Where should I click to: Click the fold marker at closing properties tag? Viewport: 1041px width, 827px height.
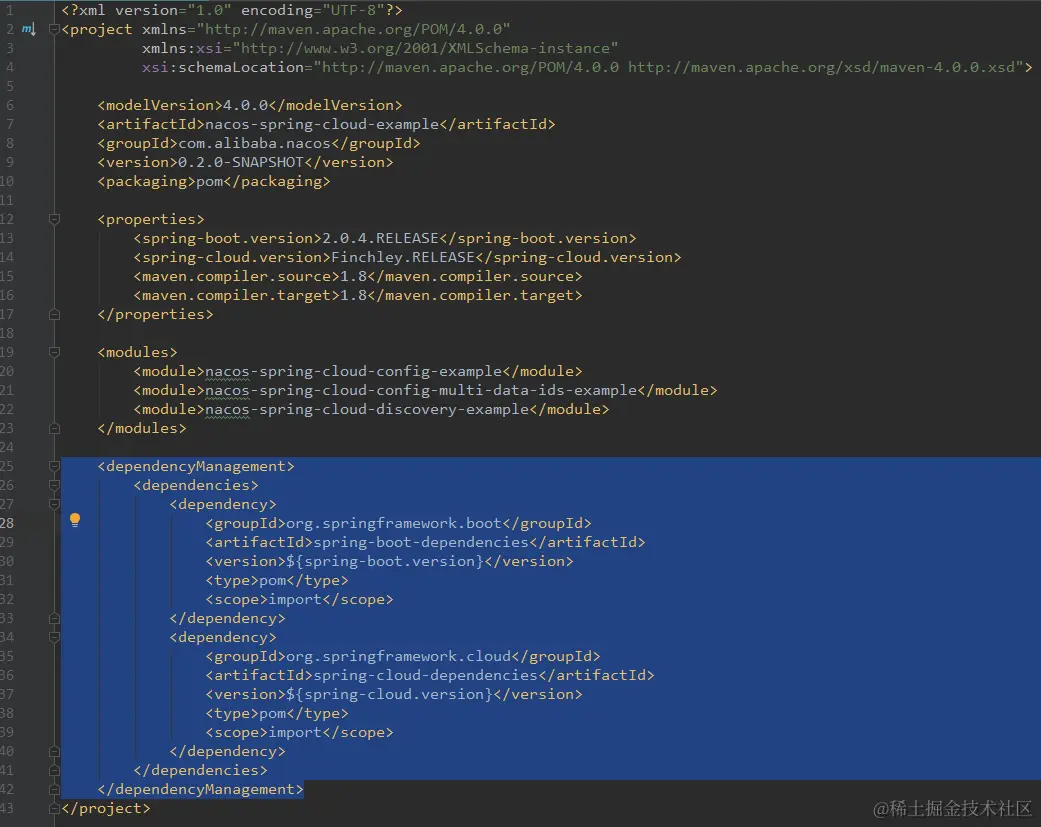point(54,315)
